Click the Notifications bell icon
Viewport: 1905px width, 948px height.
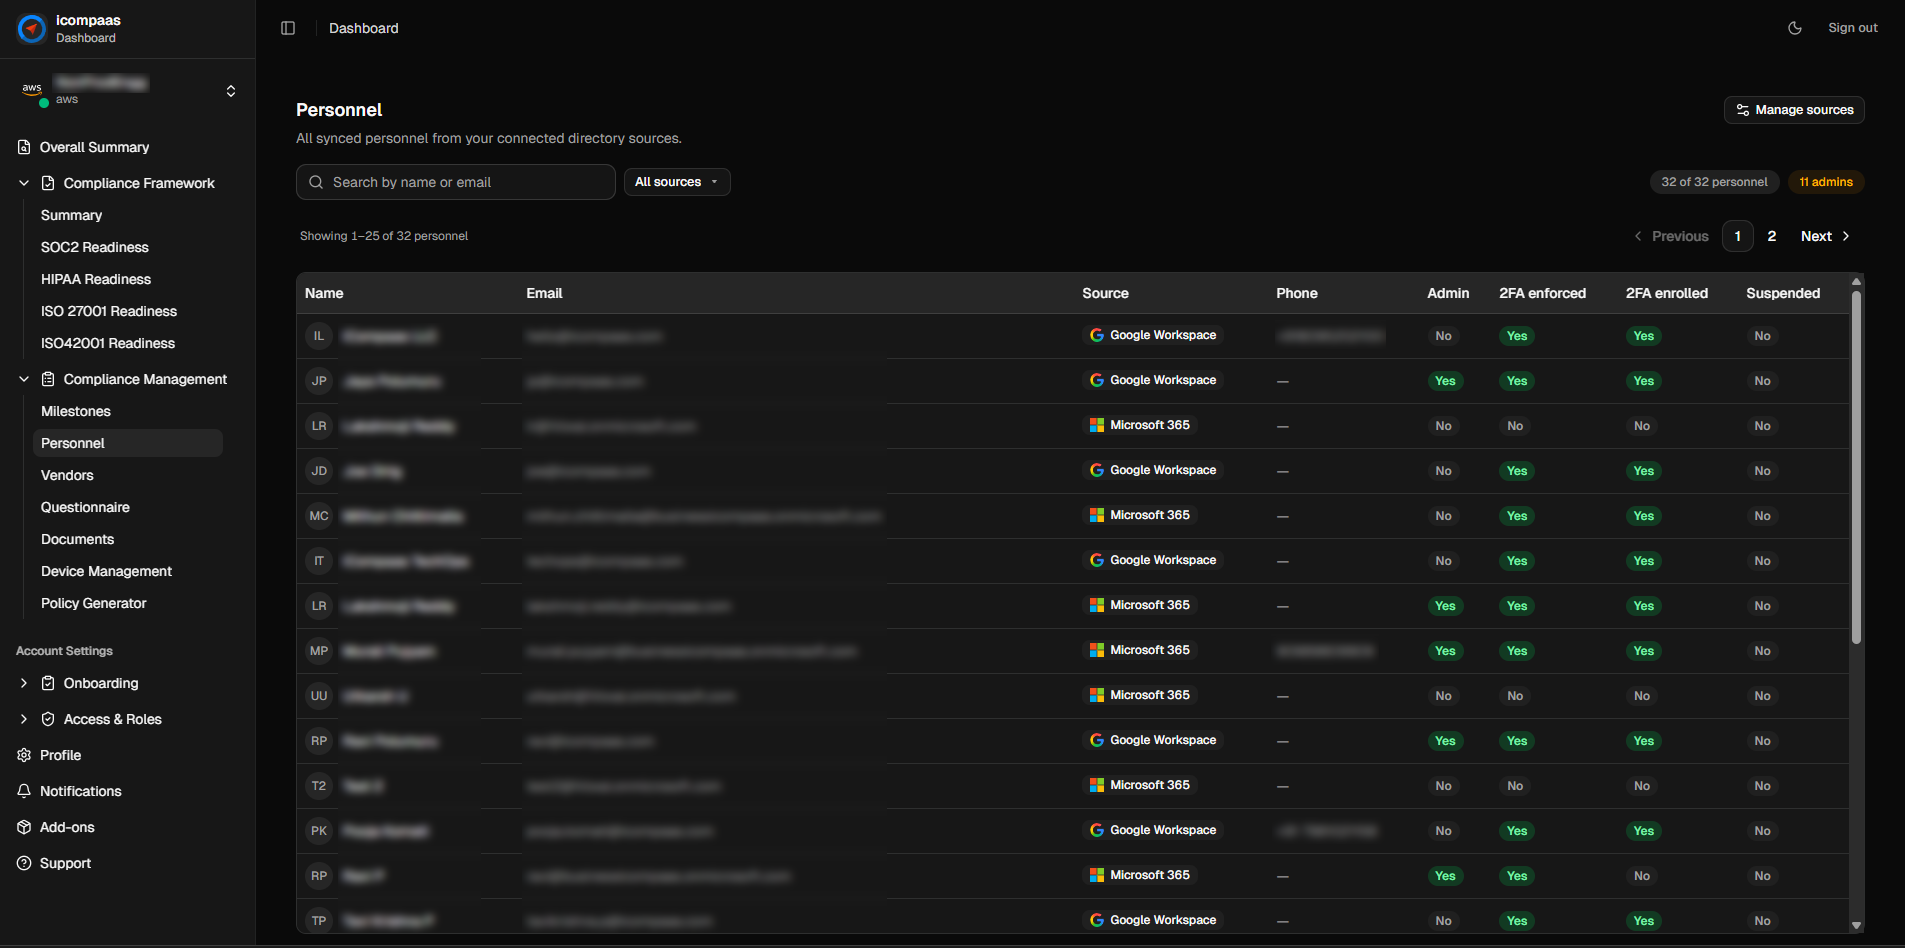click(x=24, y=791)
